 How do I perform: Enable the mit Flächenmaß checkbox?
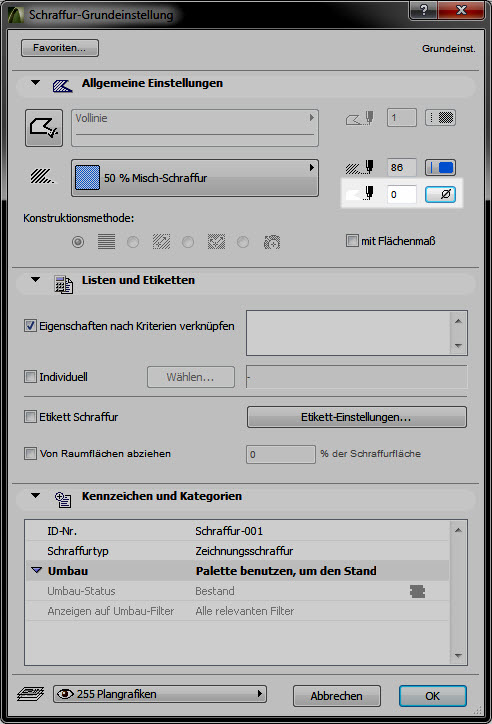coord(352,241)
